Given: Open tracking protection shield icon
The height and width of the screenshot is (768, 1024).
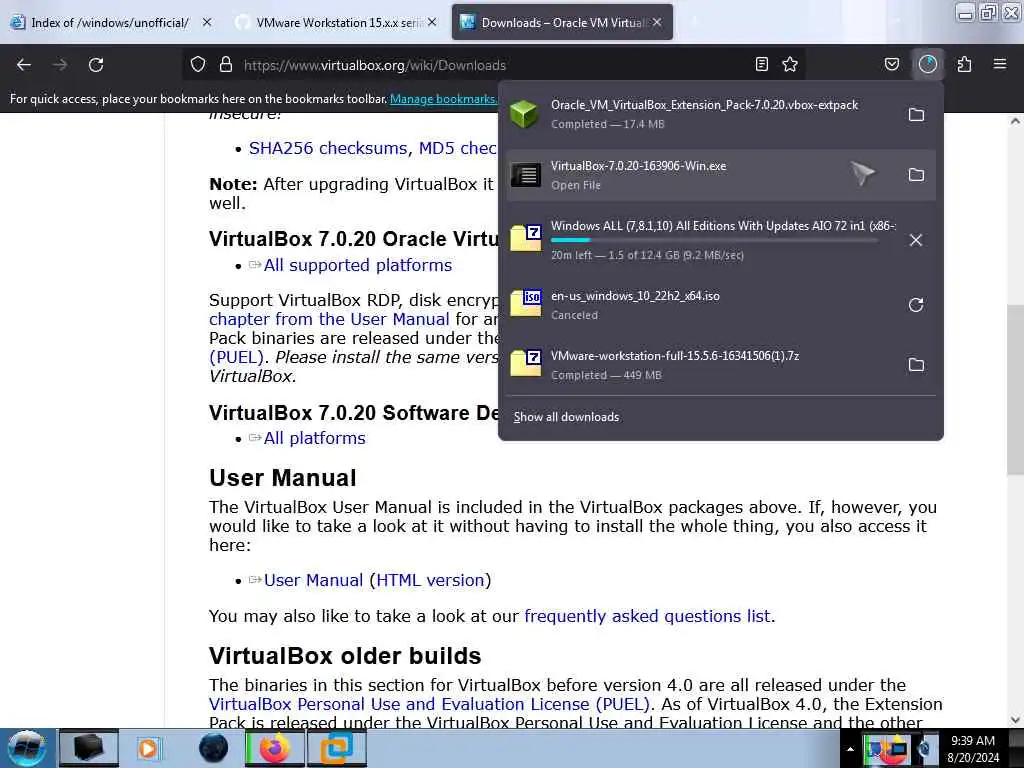Looking at the screenshot, I should (x=198, y=65).
